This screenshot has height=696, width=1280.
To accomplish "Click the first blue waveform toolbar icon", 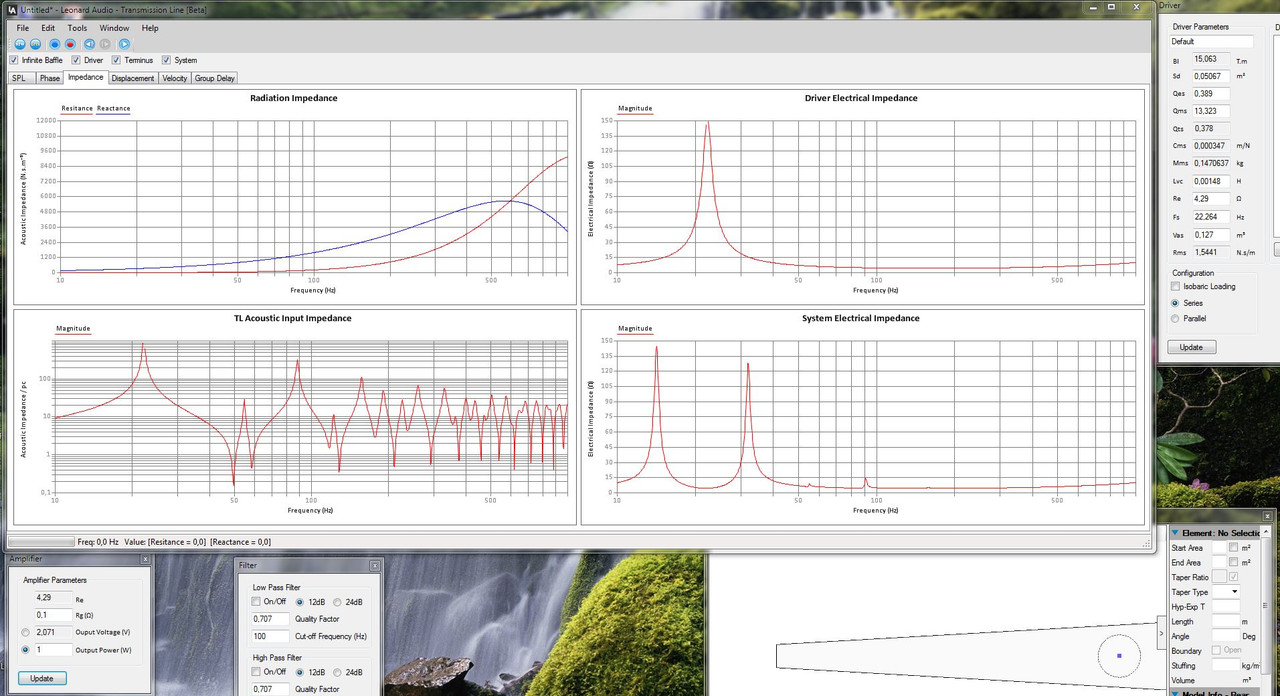I will pyautogui.click(x=21, y=44).
